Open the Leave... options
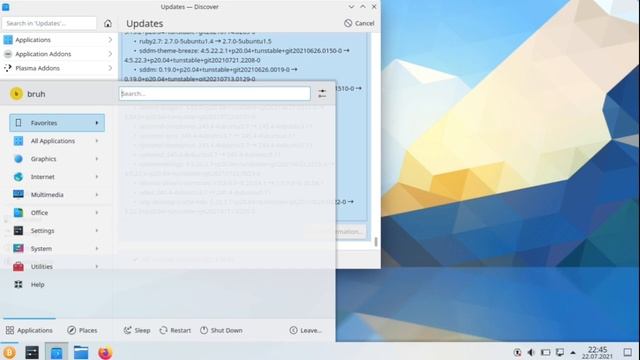This screenshot has width=640, height=360. pos(305,330)
